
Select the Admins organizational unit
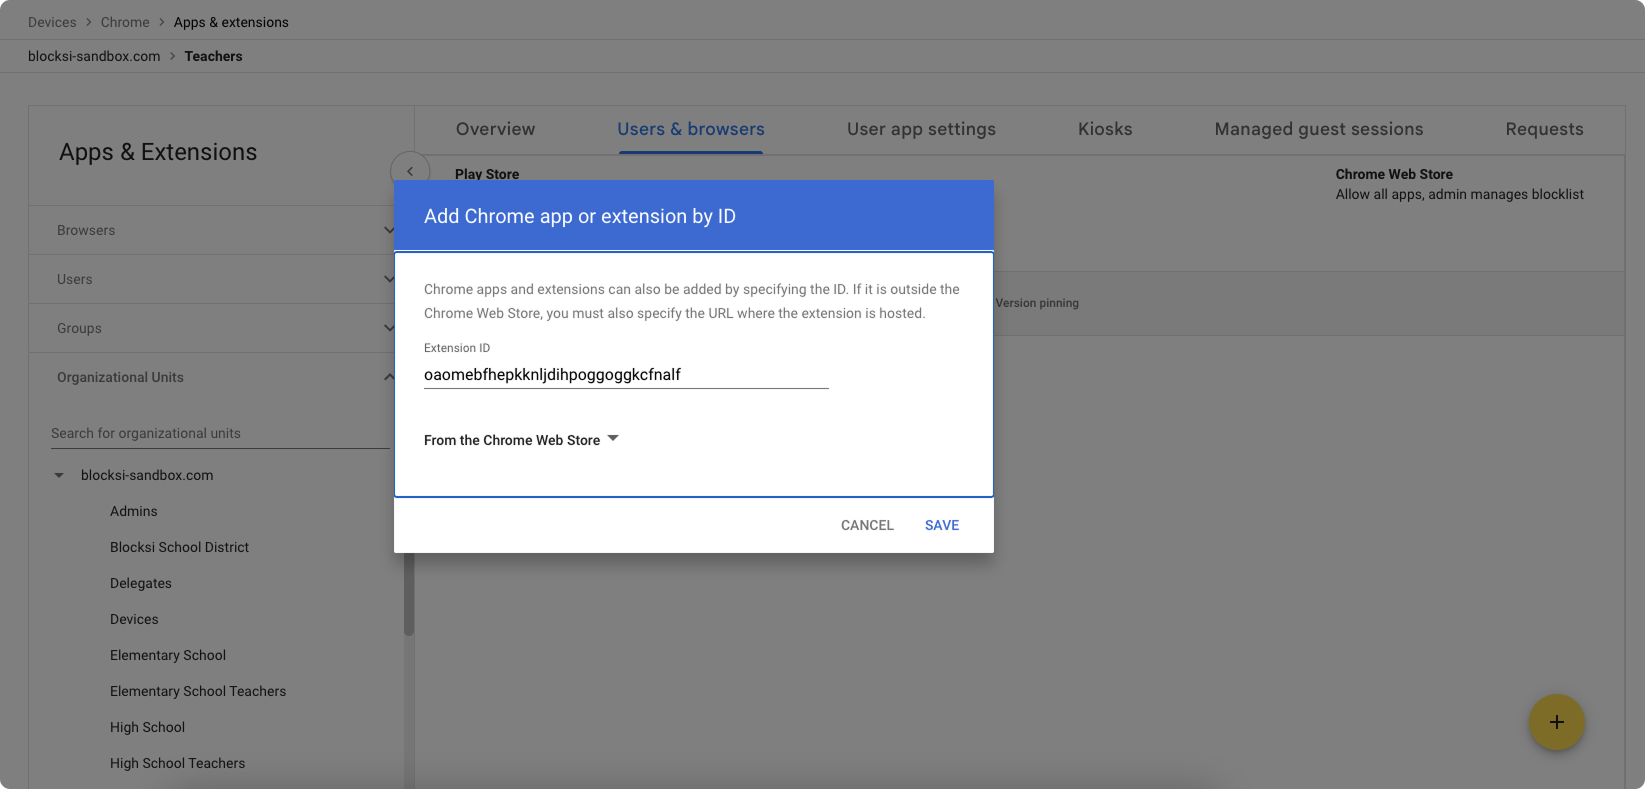tap(134, 511)
